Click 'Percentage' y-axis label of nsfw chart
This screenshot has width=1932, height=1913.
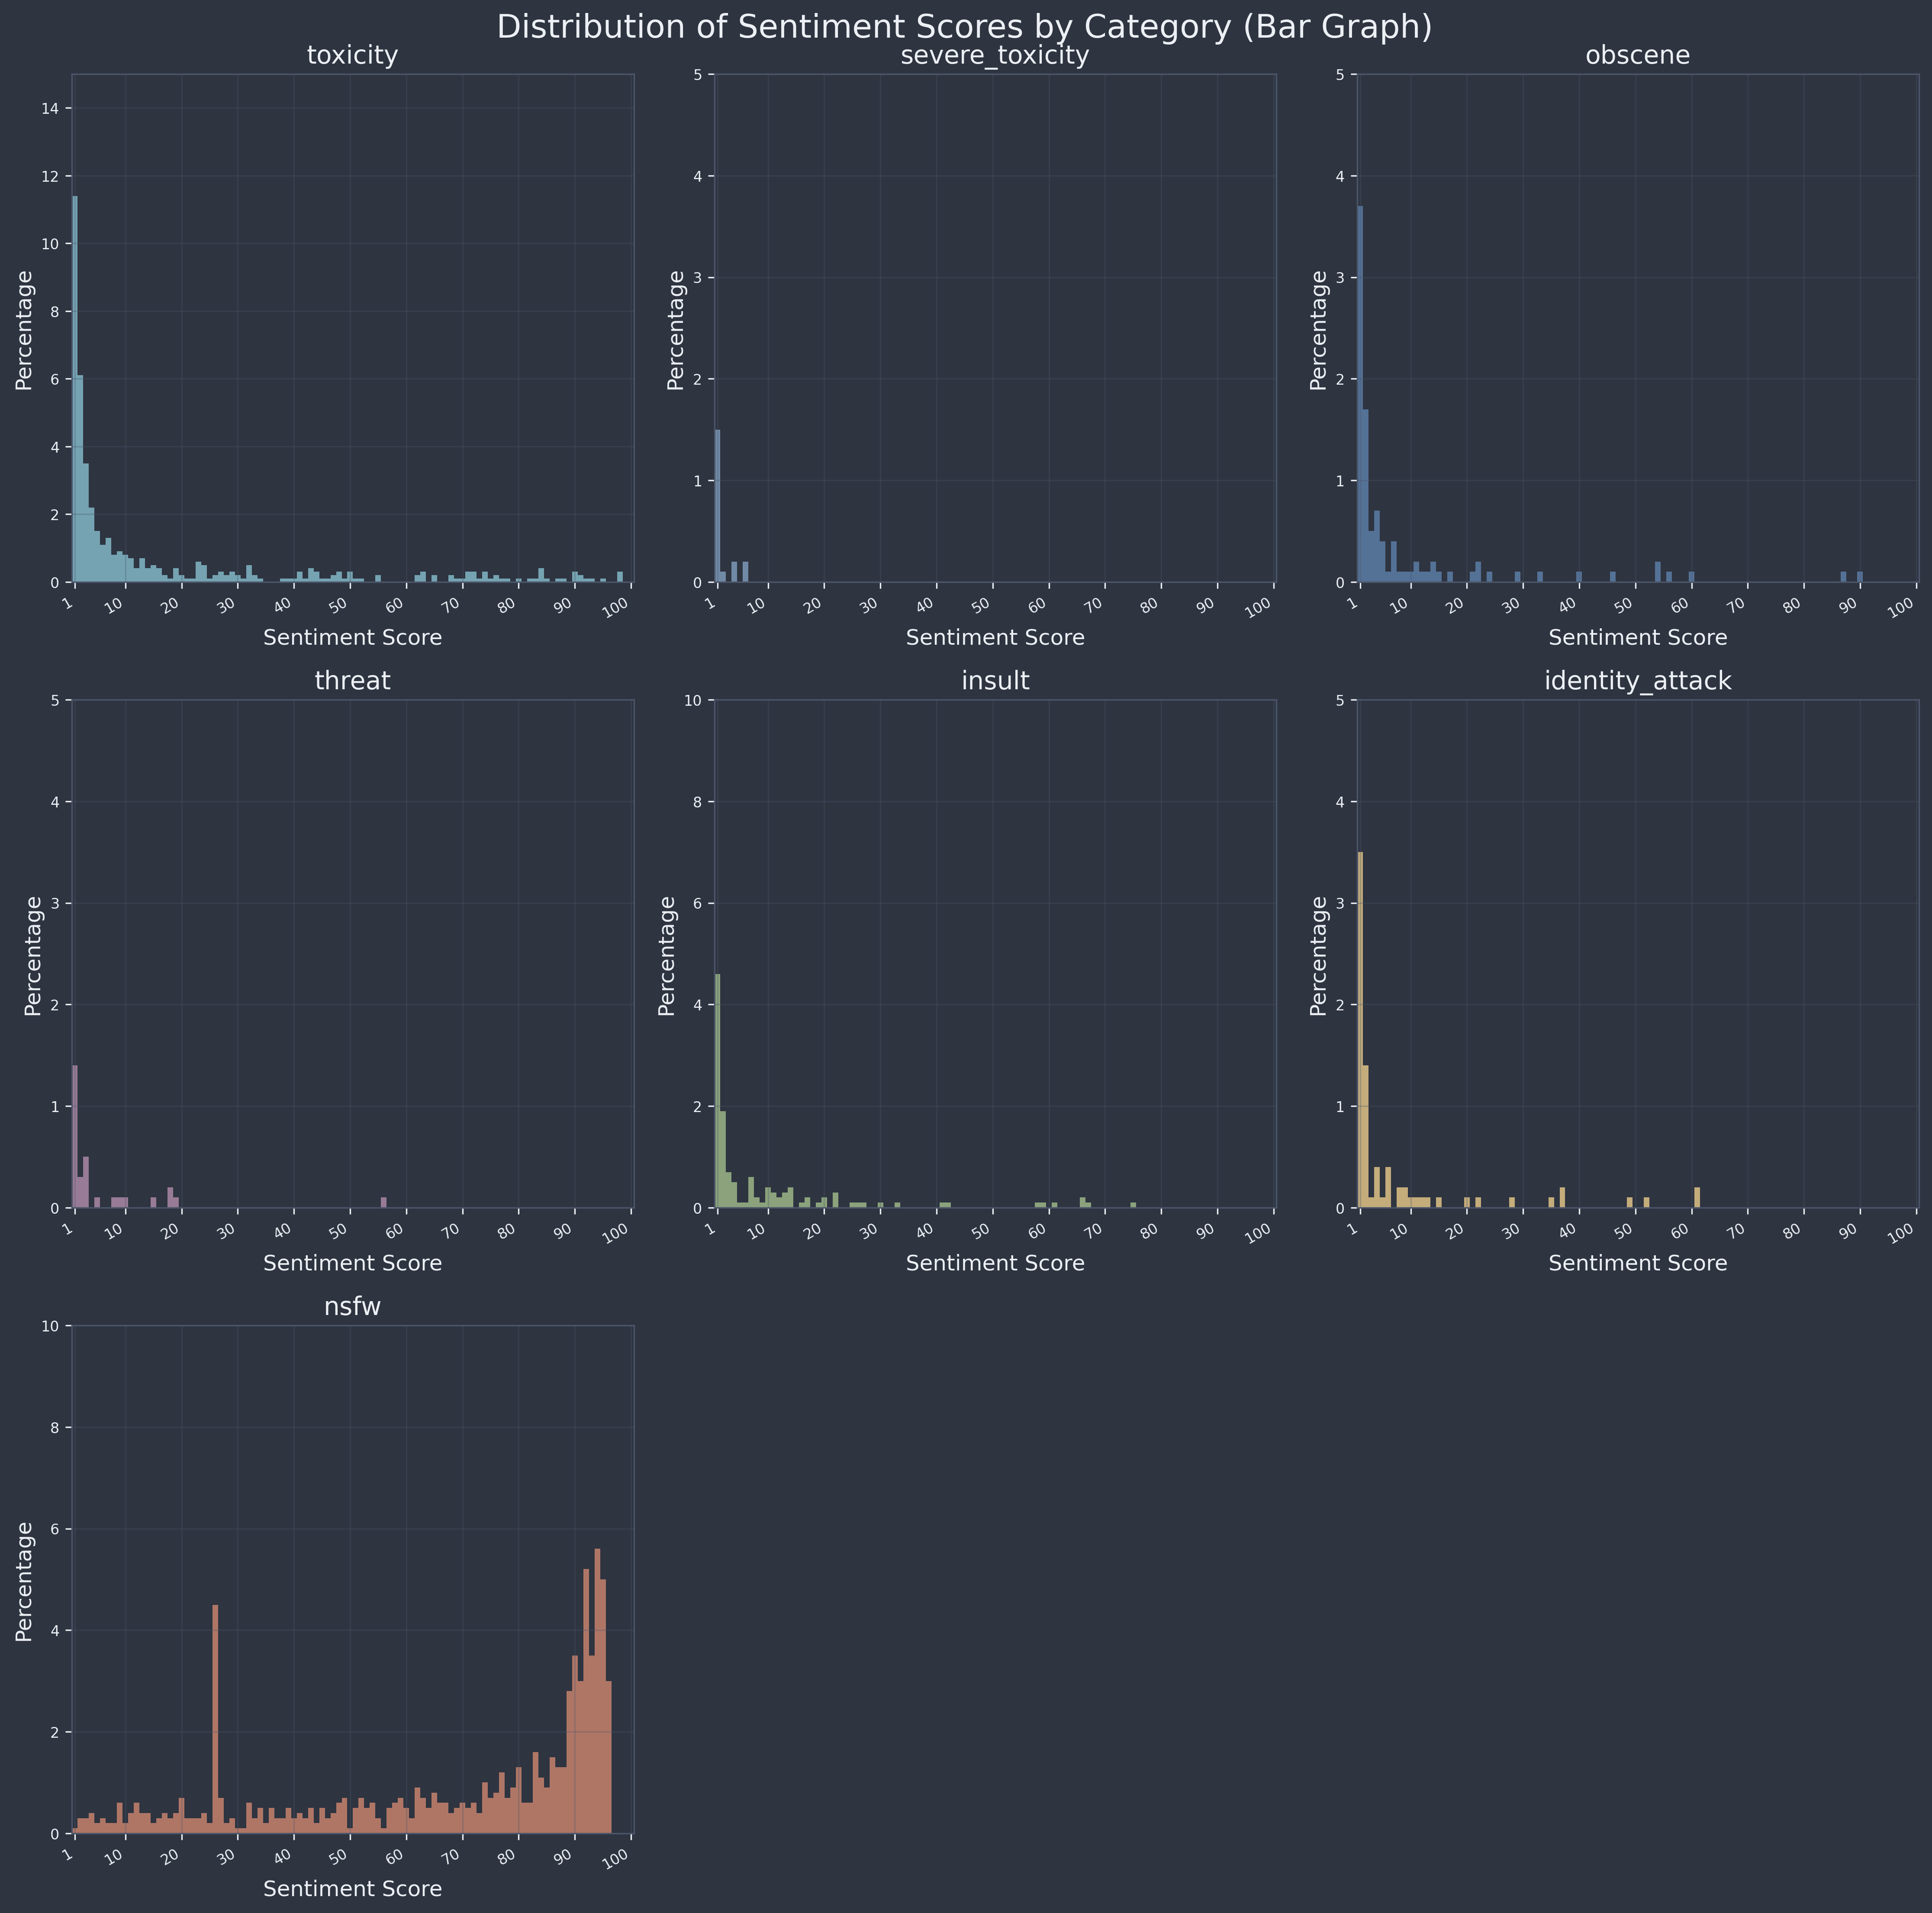click(x=25, y=1581)
